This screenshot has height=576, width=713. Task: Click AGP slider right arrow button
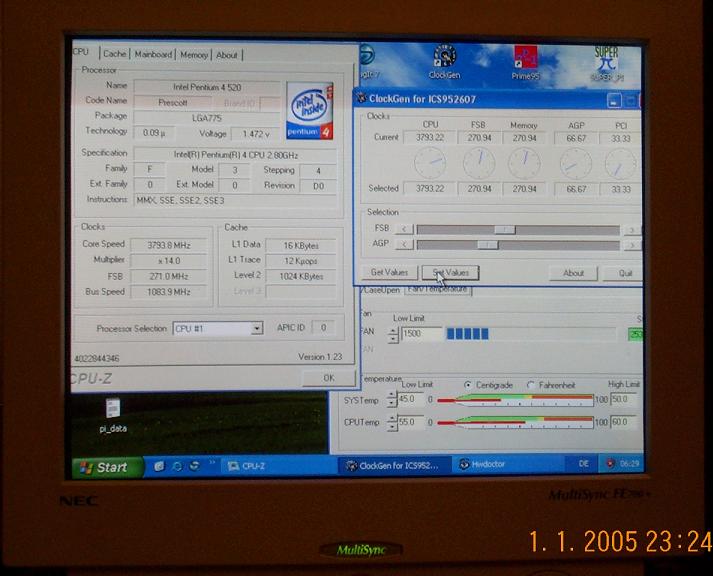pos(631,245)
